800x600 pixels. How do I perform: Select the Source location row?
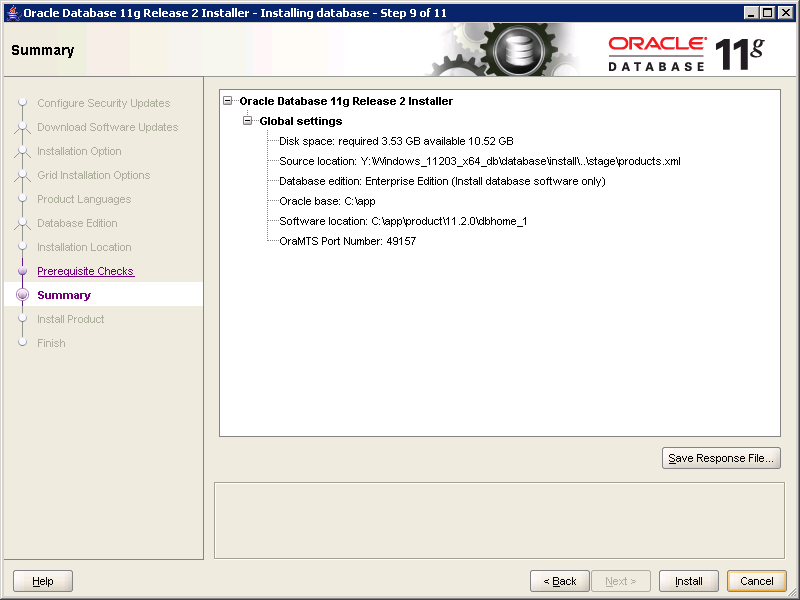click(x=480, y=161)
